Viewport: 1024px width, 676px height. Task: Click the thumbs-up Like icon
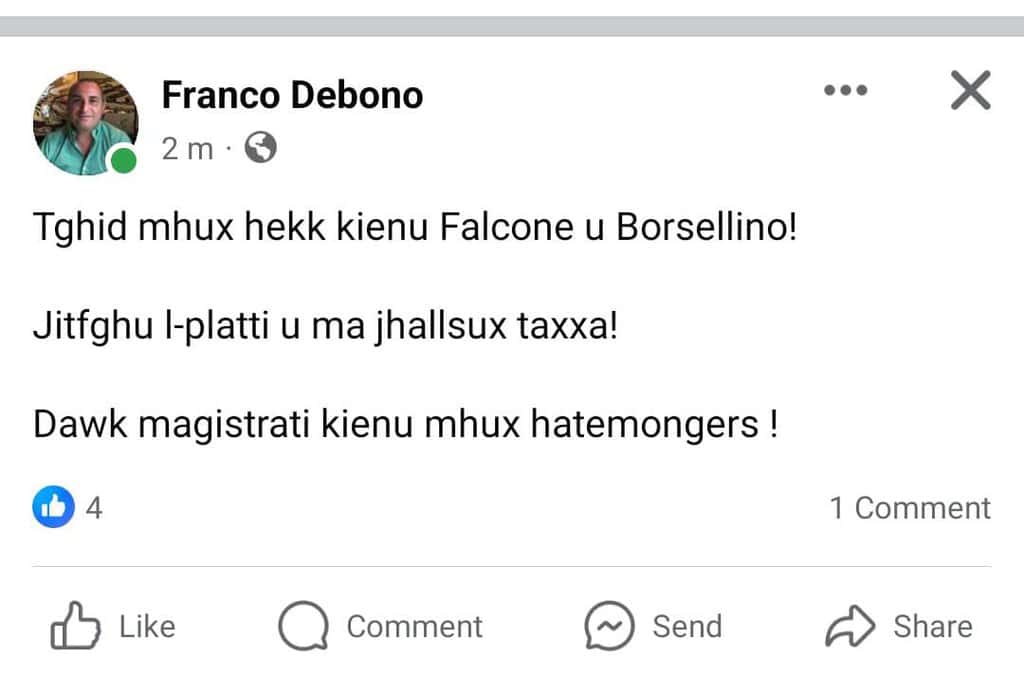pyautogui.click(x=75, y=627)
